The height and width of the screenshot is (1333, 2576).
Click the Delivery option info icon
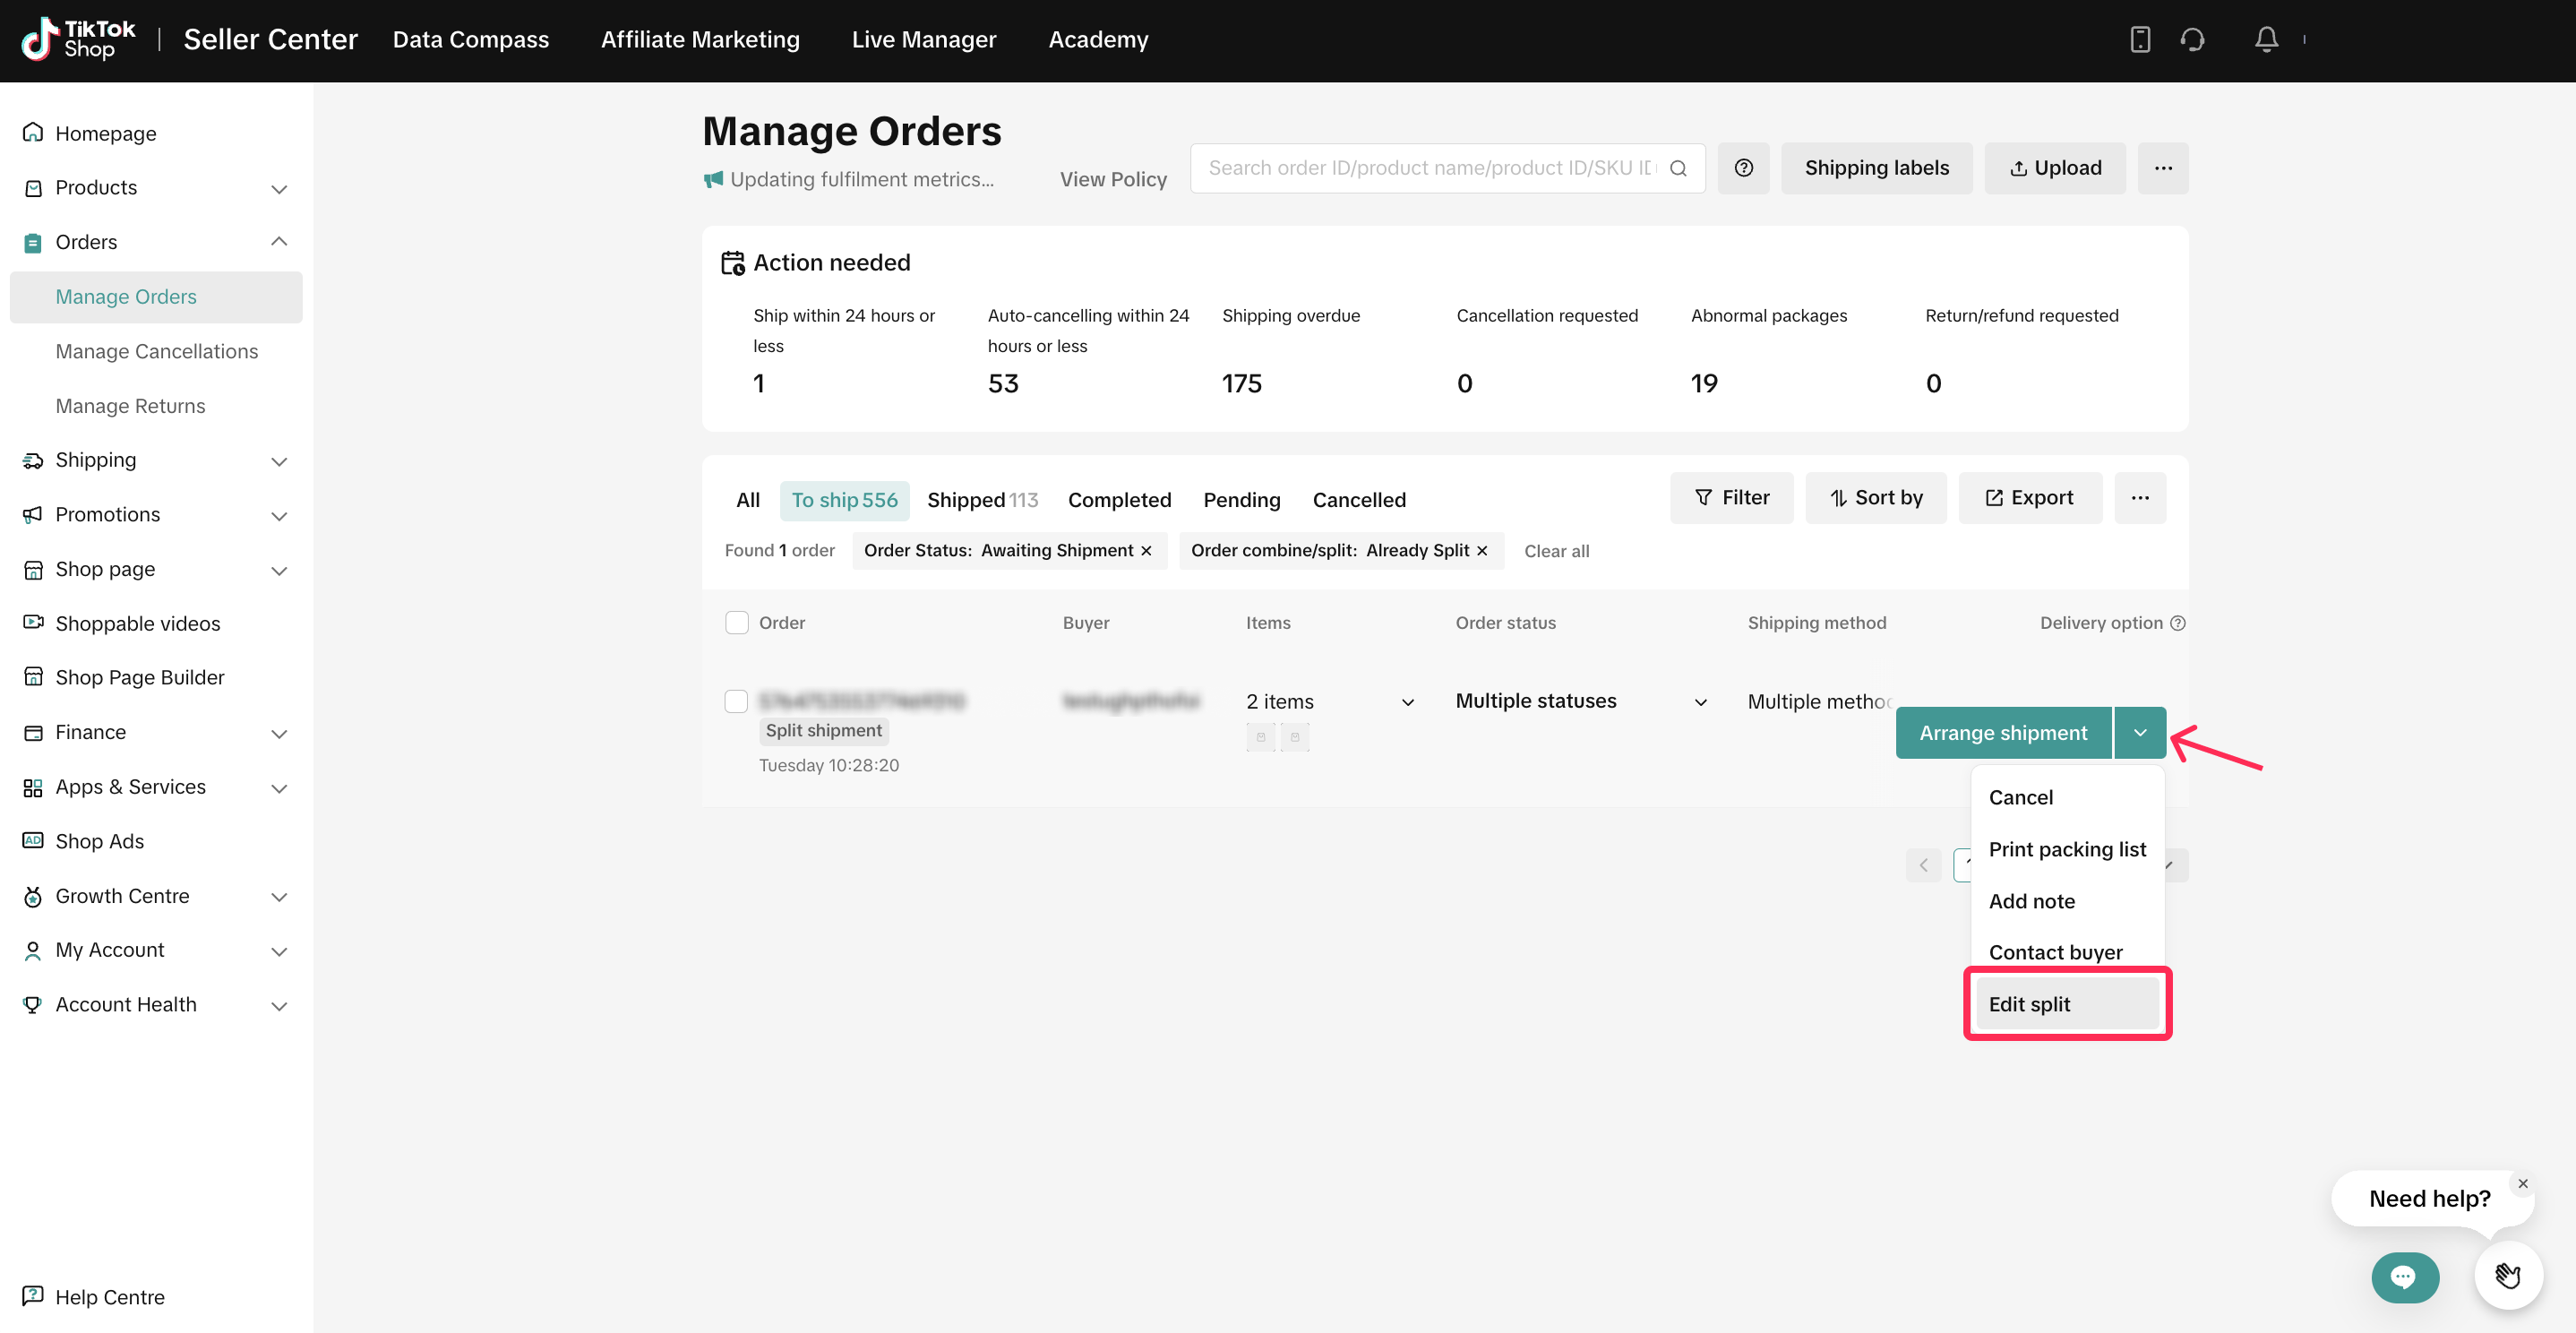pos(2178,623)
